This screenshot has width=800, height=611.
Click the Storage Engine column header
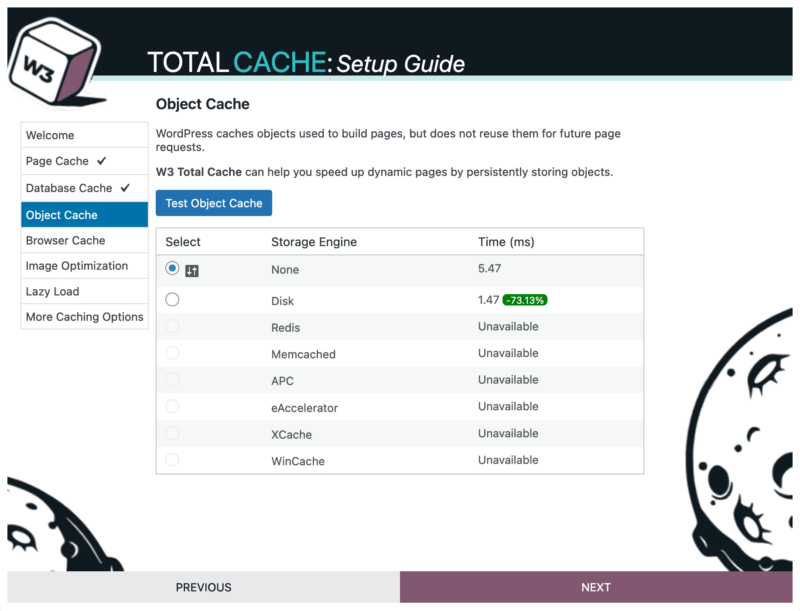point(314,242)
